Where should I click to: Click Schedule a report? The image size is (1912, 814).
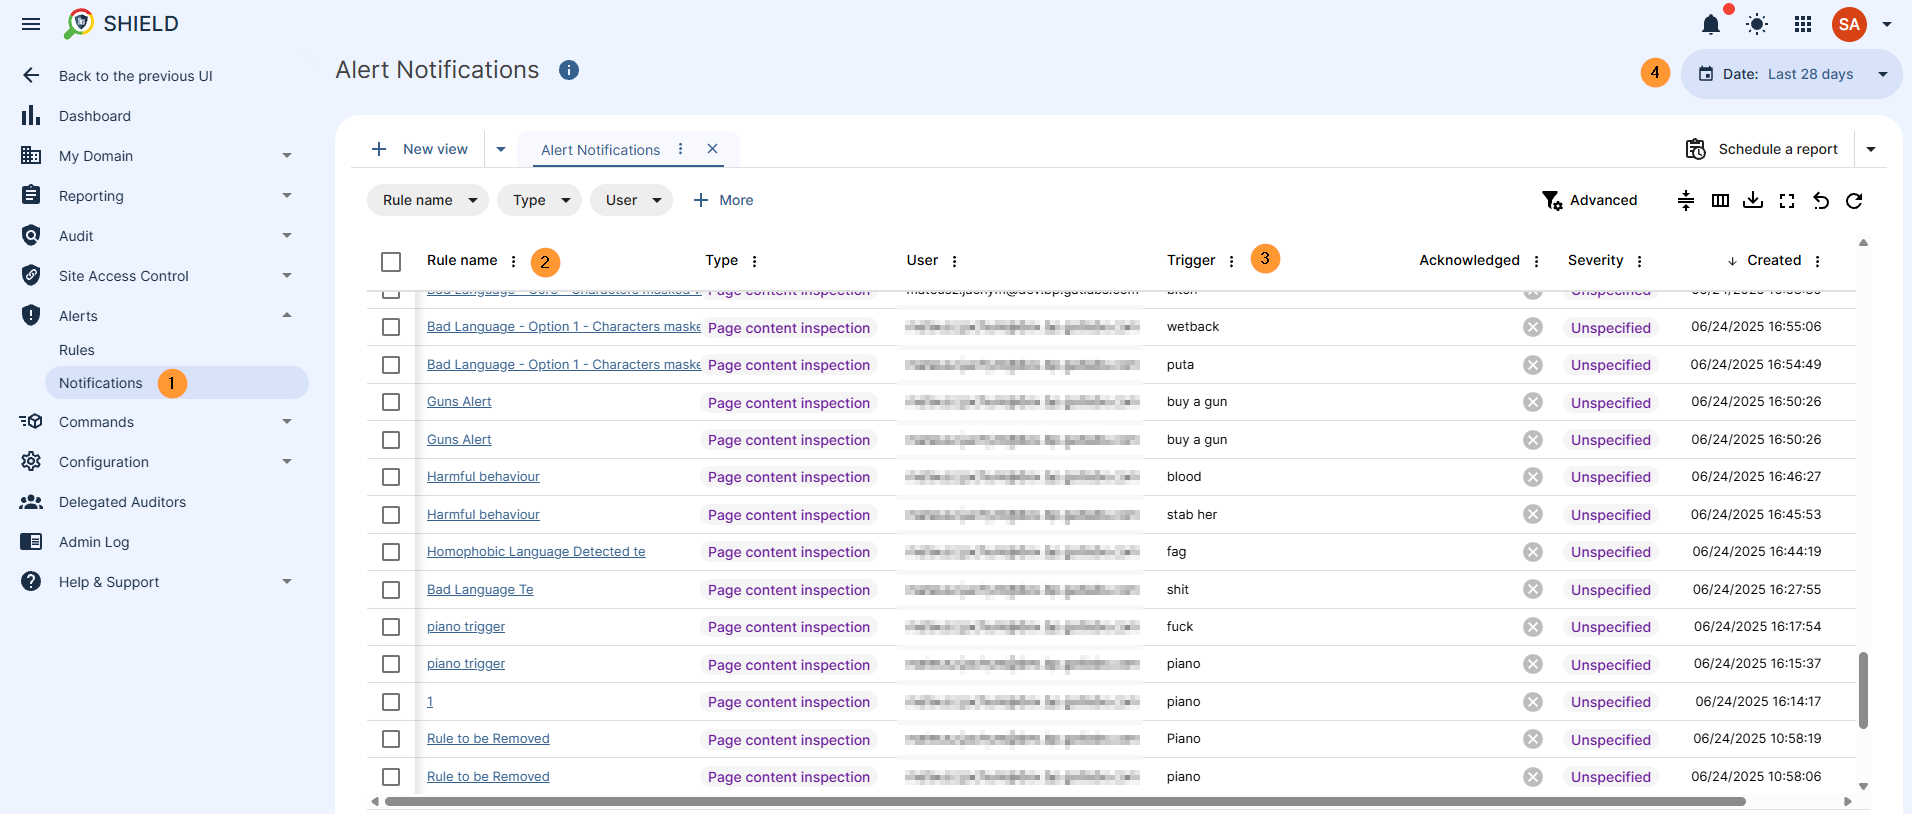(x=1762, y=149)
